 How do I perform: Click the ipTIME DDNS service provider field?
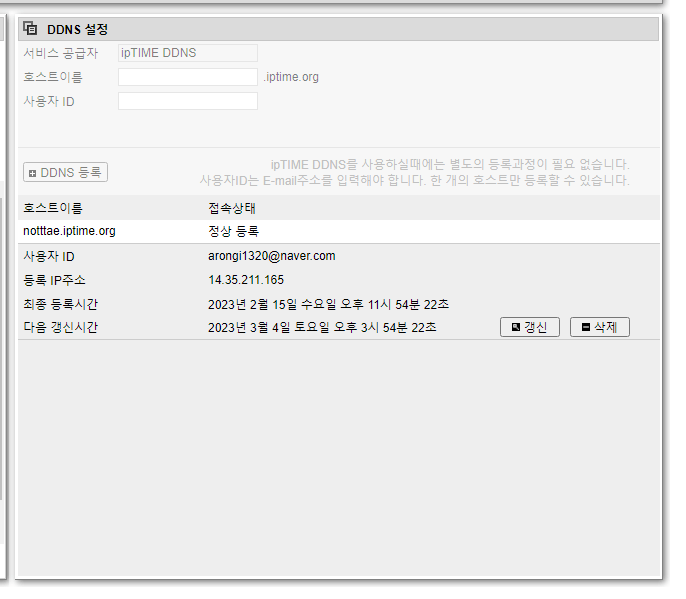click(x=188, y=53)
